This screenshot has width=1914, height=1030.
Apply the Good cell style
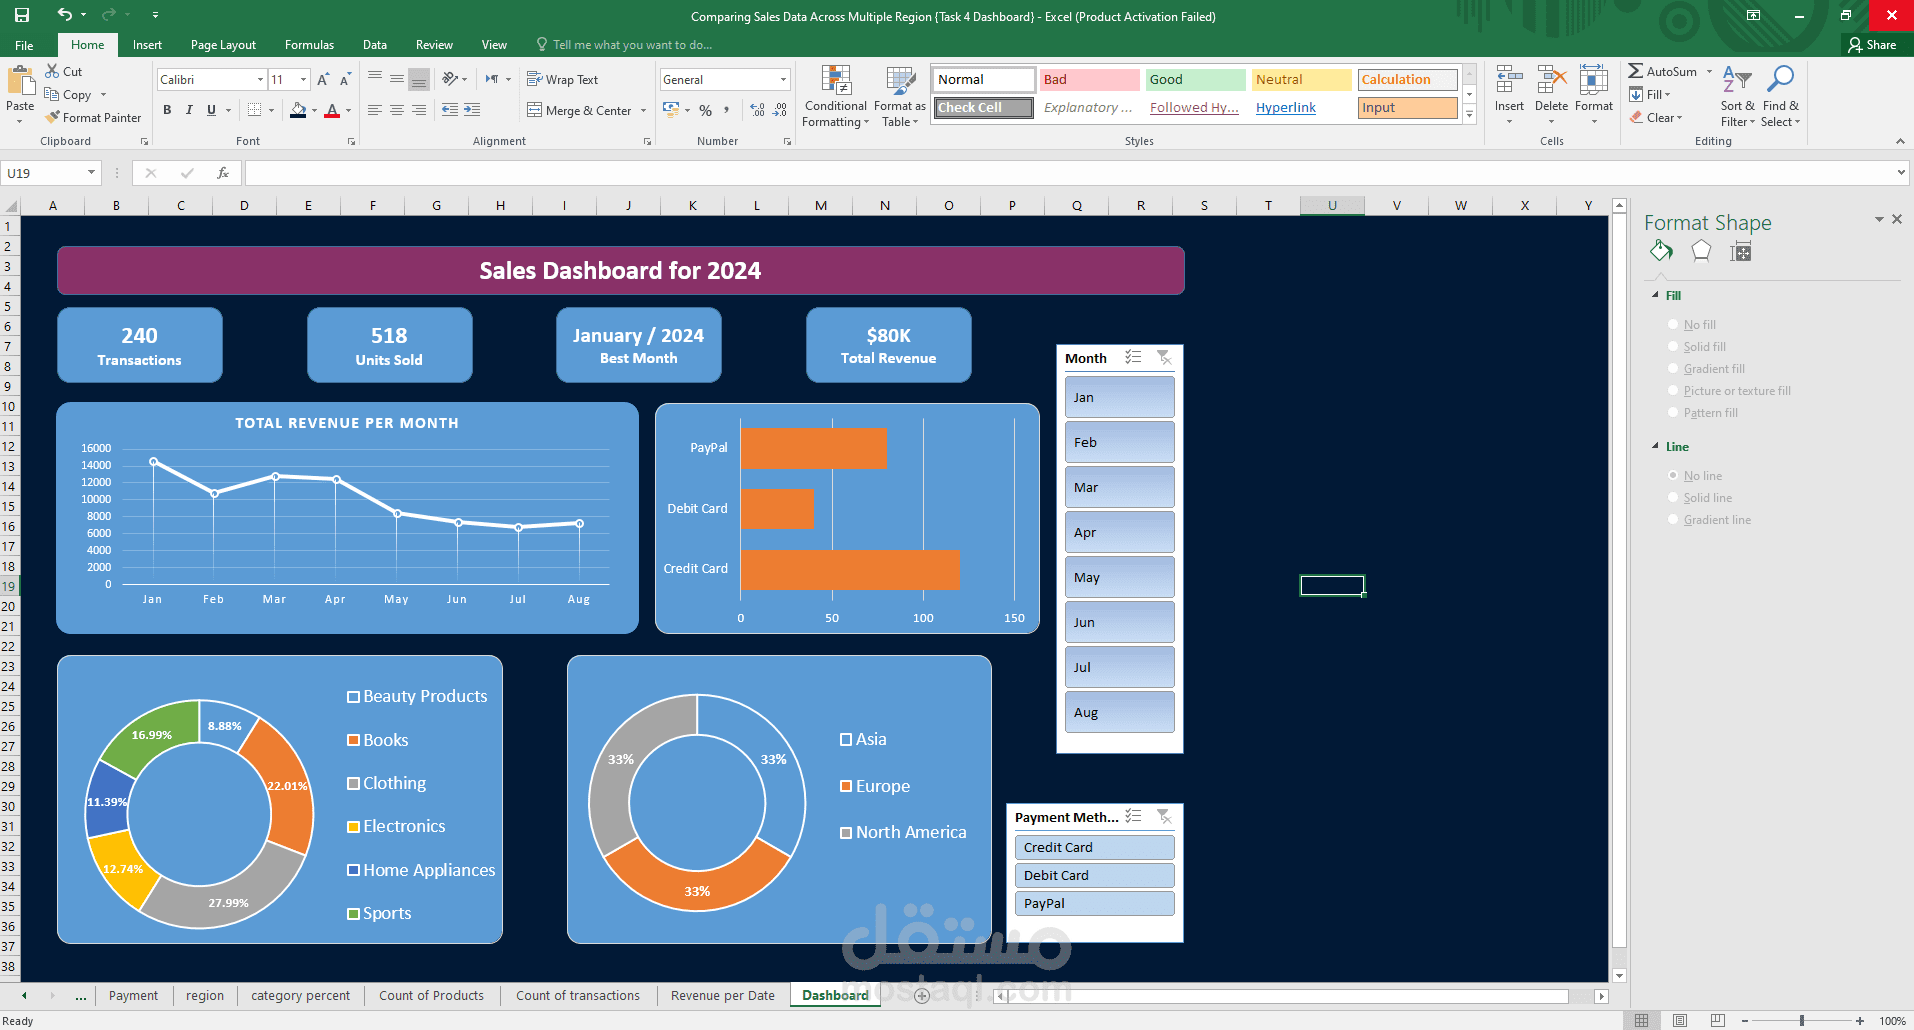(1195, 79)
